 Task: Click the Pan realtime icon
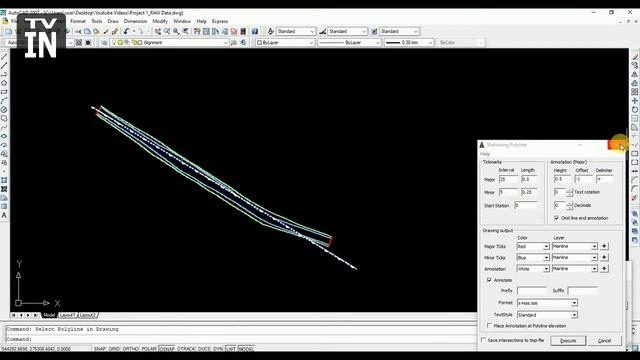(158, 31)
